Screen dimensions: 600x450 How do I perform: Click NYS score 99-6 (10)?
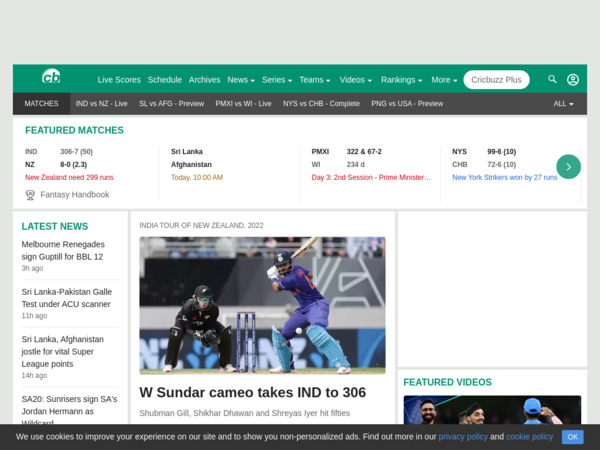point(502,152)
